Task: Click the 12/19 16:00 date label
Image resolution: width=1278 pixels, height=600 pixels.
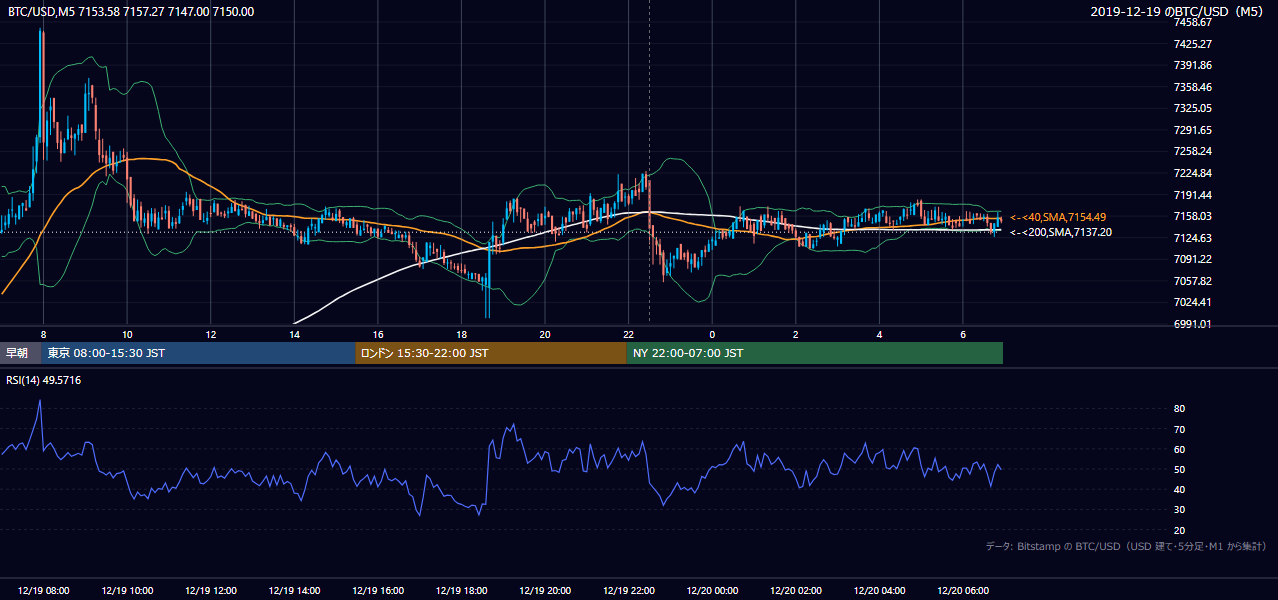Action: 378,591
